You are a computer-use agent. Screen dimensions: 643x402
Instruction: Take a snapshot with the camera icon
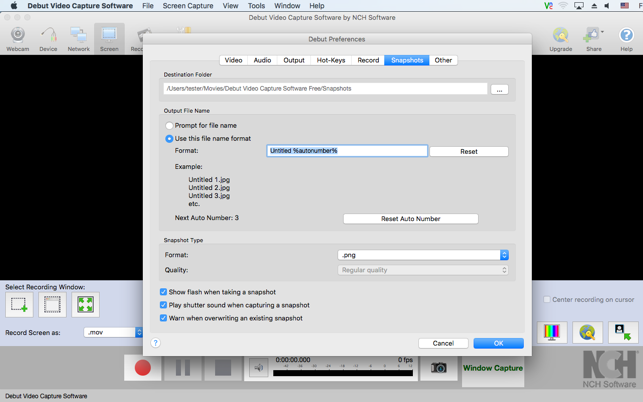tap(438, 368)
